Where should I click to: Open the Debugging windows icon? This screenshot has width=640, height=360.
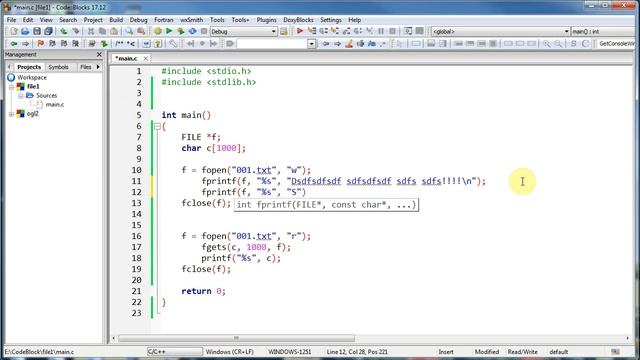click(x=407, y=31)
